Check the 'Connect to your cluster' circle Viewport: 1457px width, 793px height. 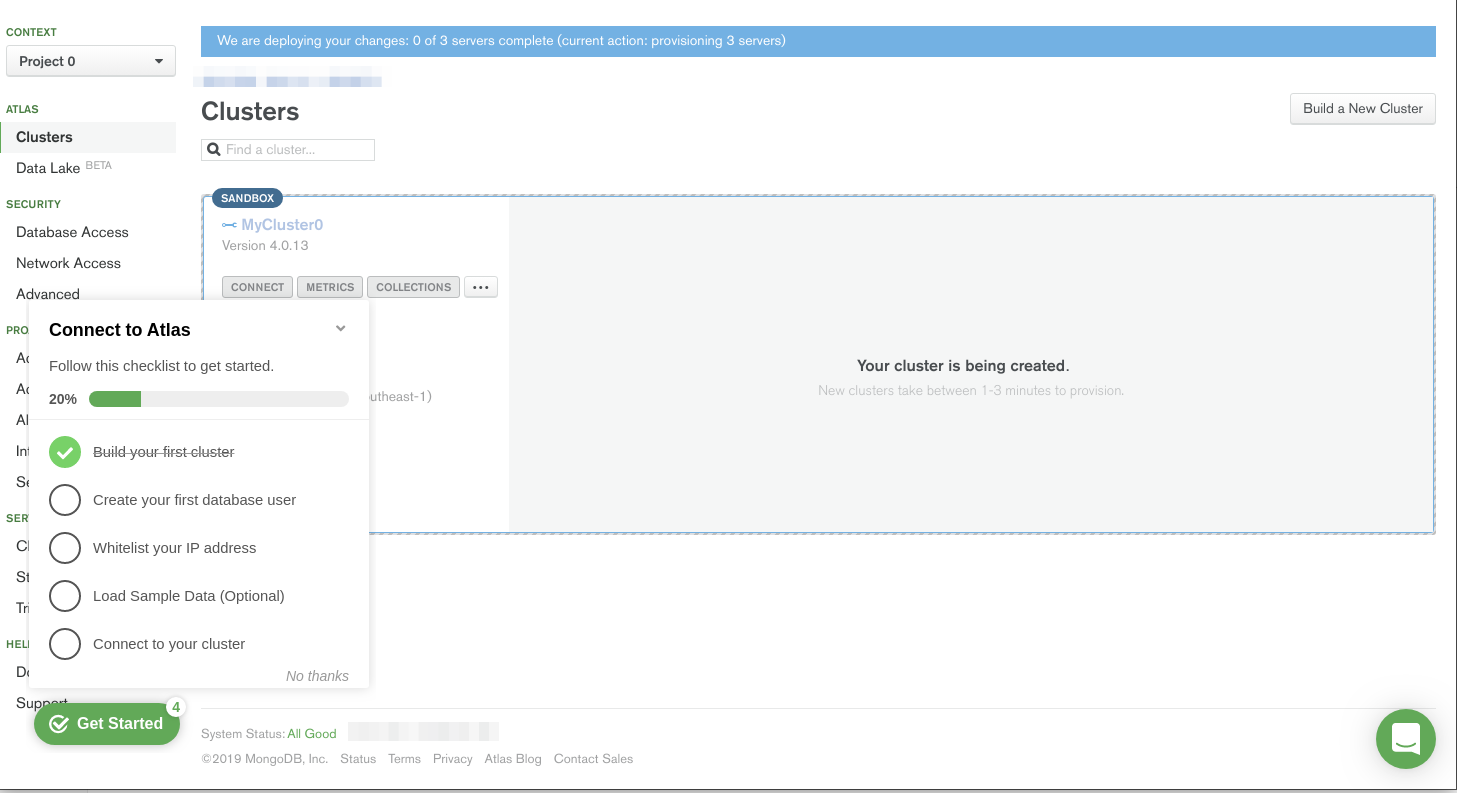(x=65, y=644)
